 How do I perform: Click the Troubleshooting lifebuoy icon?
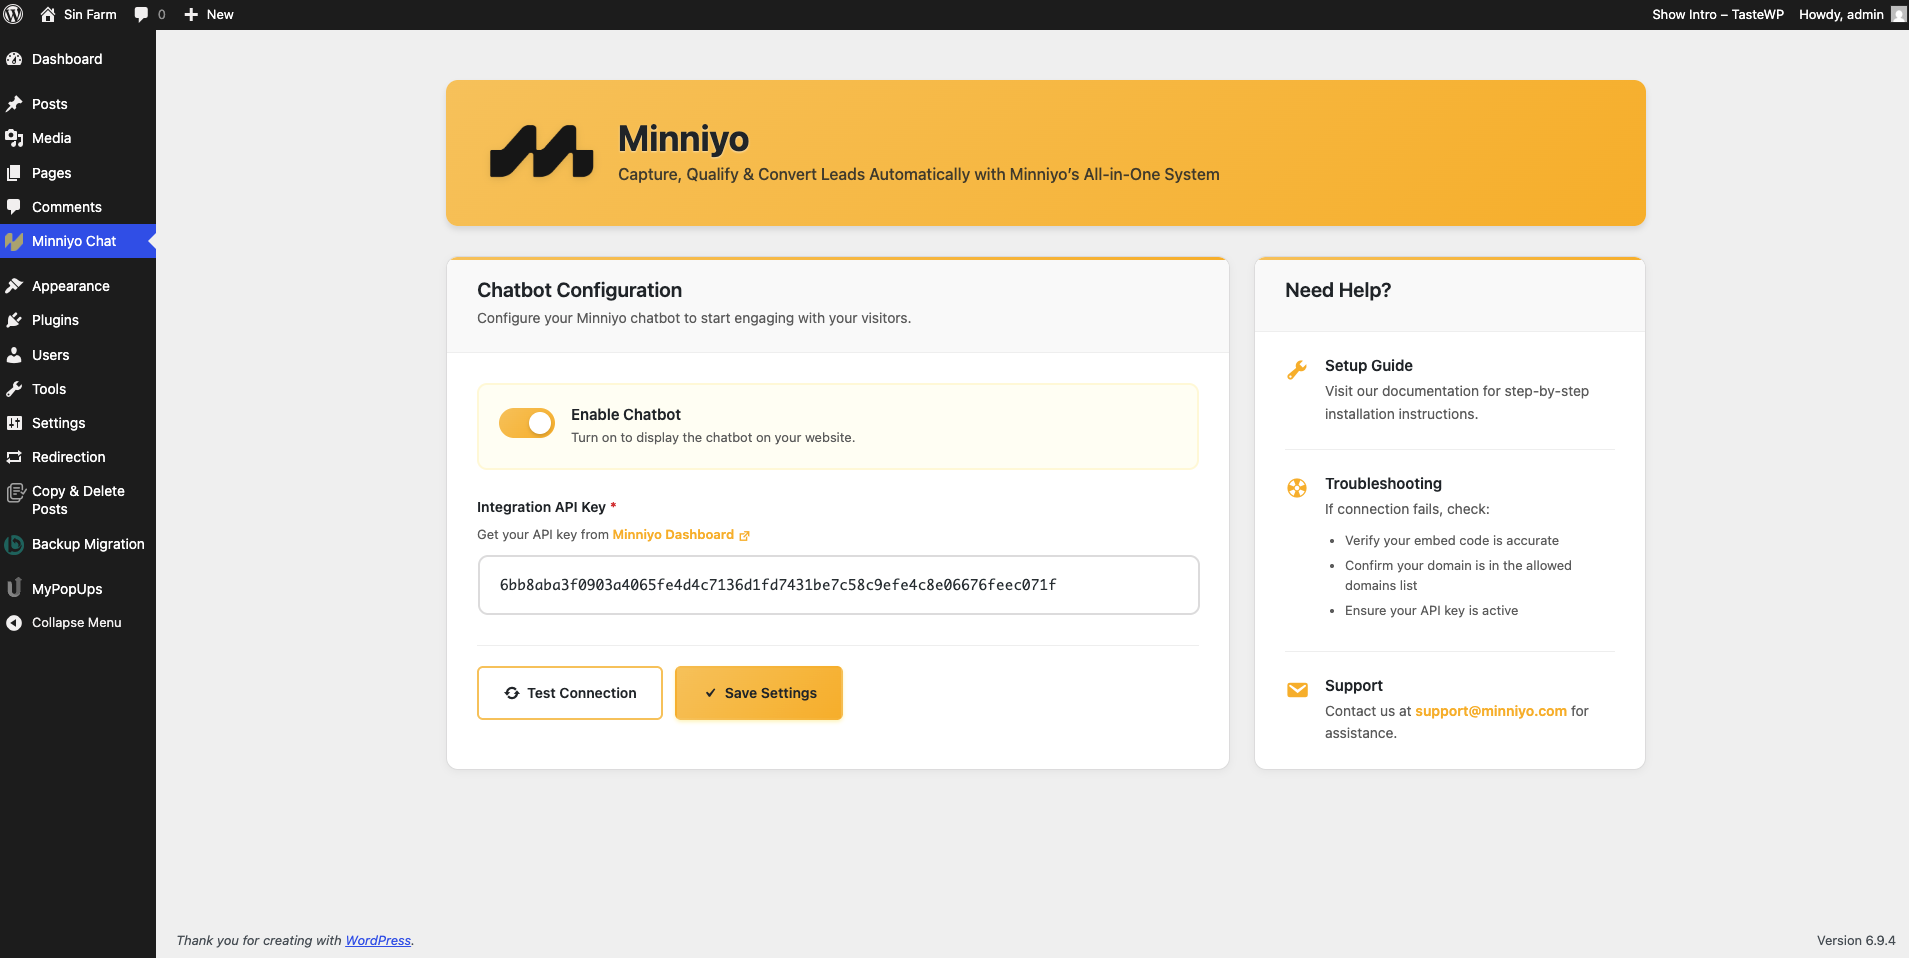click(x=1297, y=488)
